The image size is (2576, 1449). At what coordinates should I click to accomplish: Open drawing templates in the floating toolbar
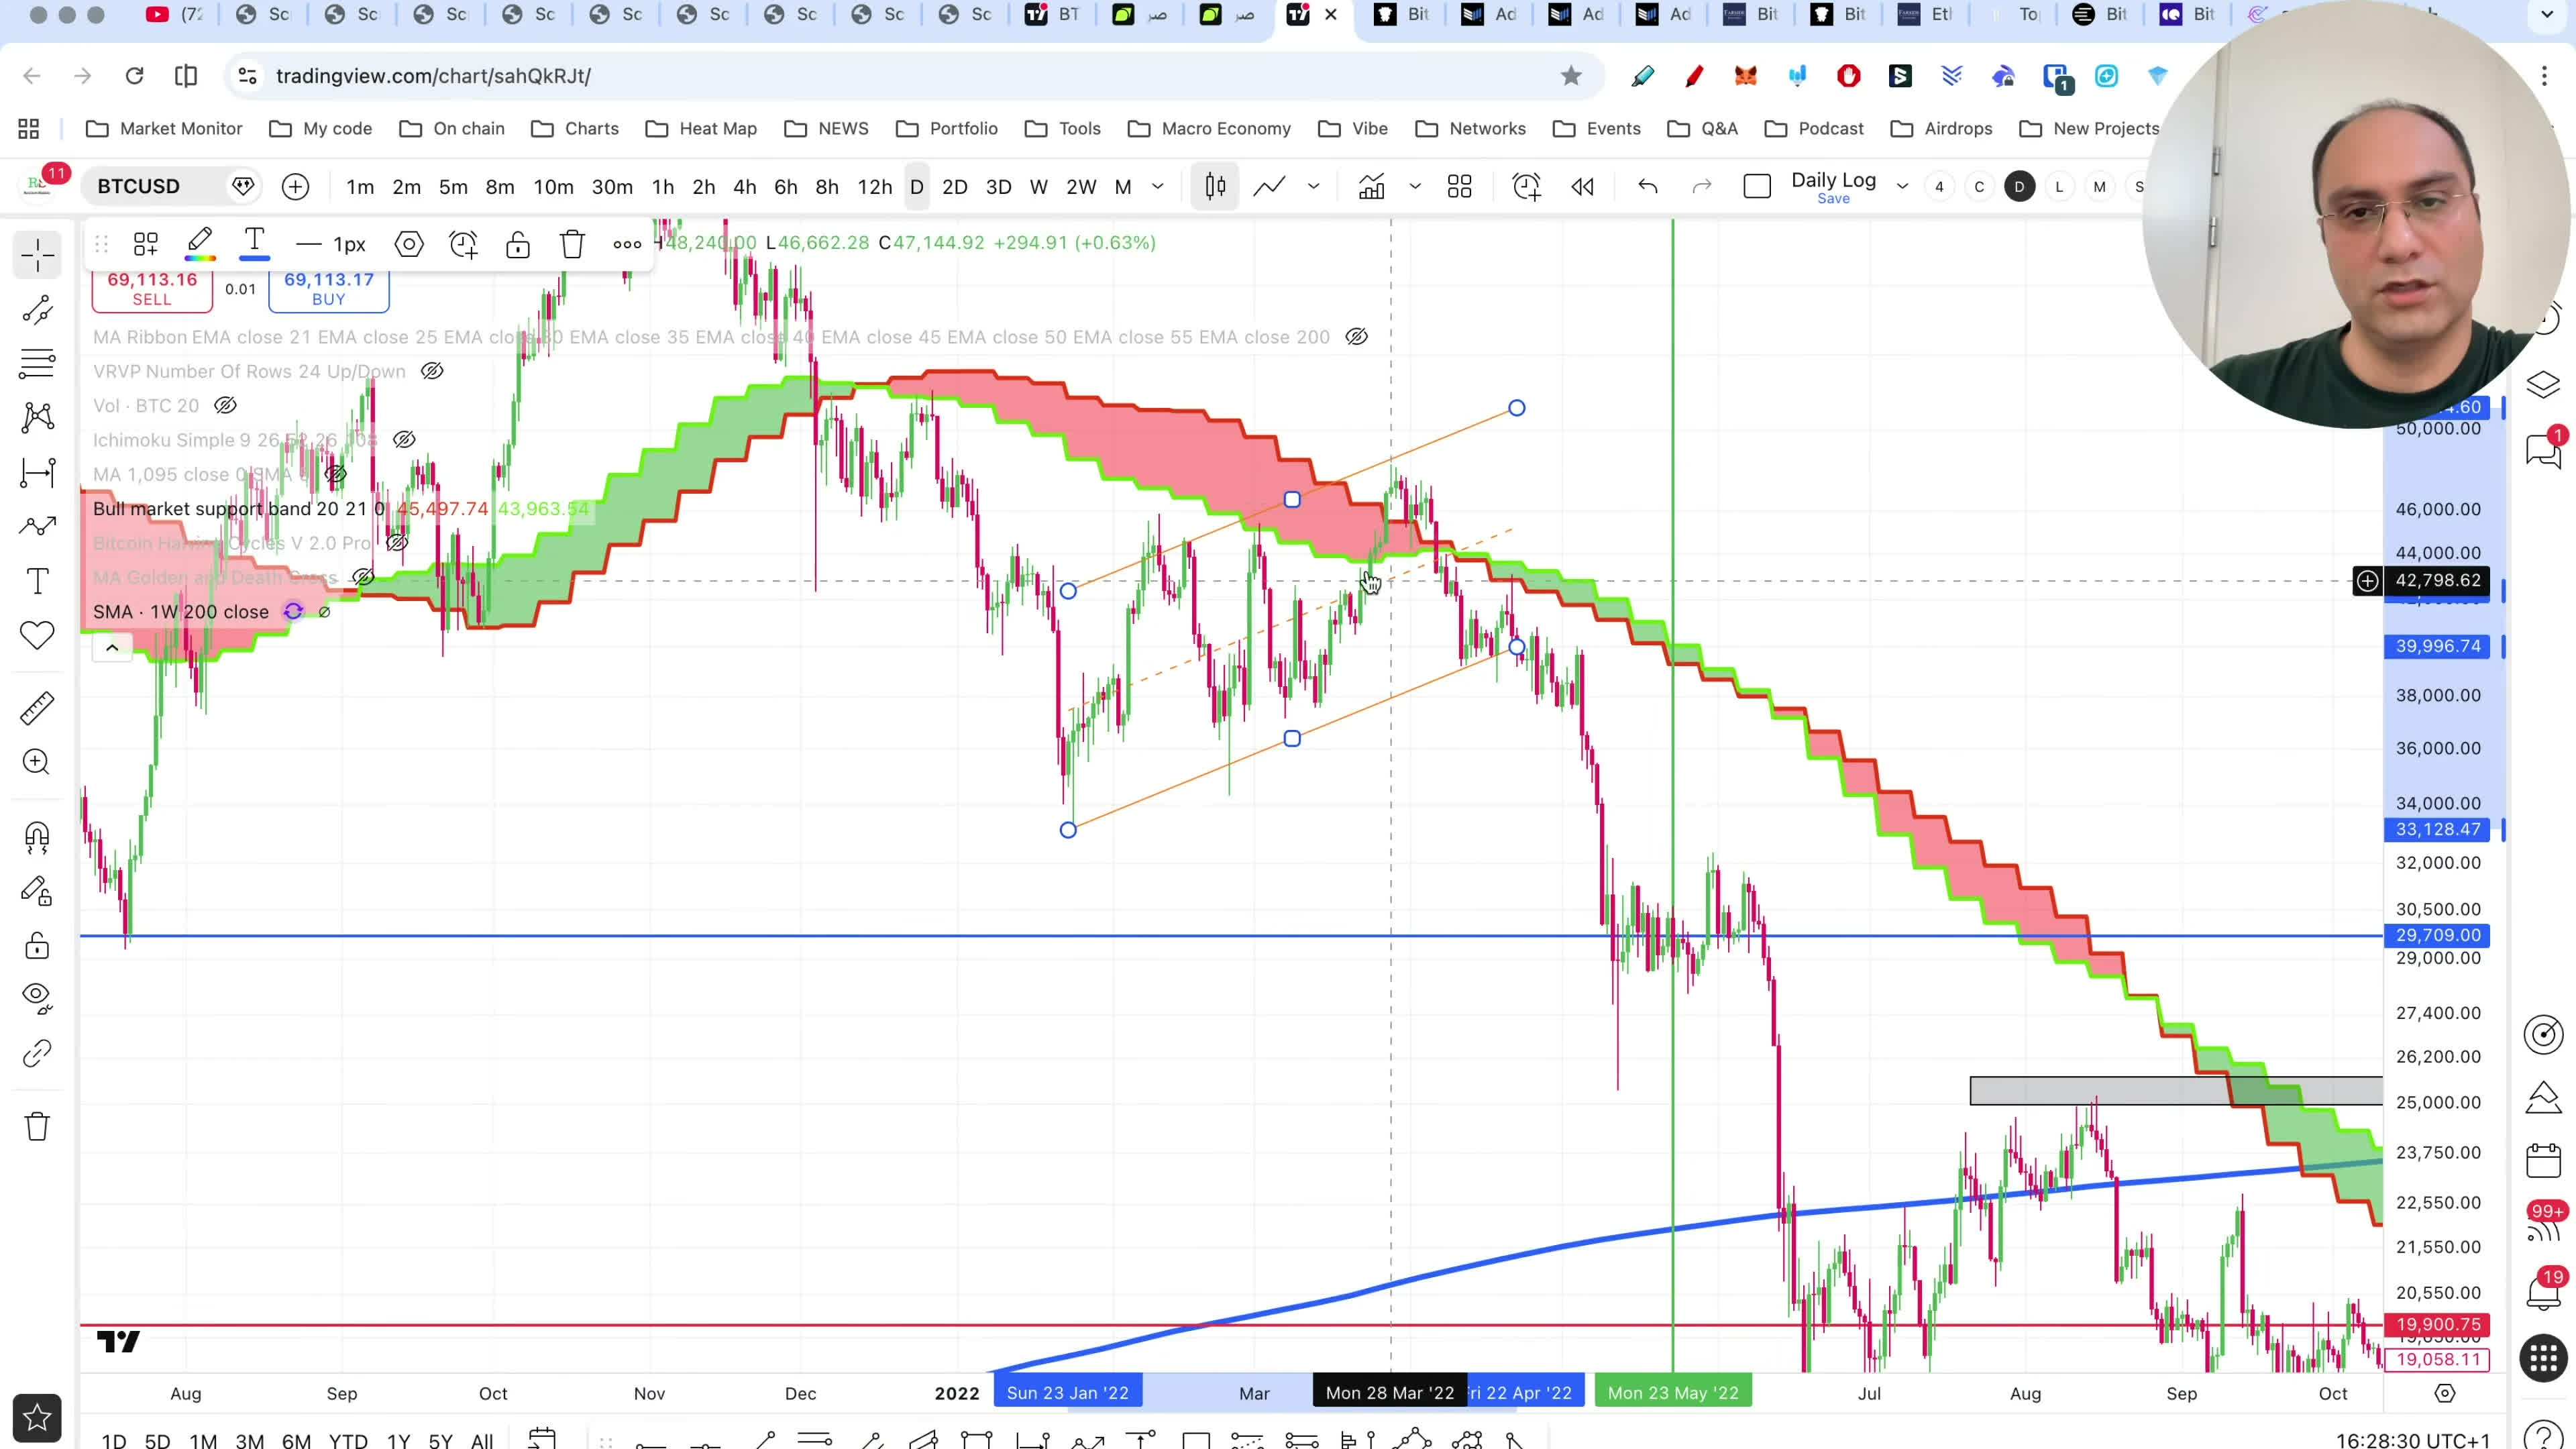point(146,244)
